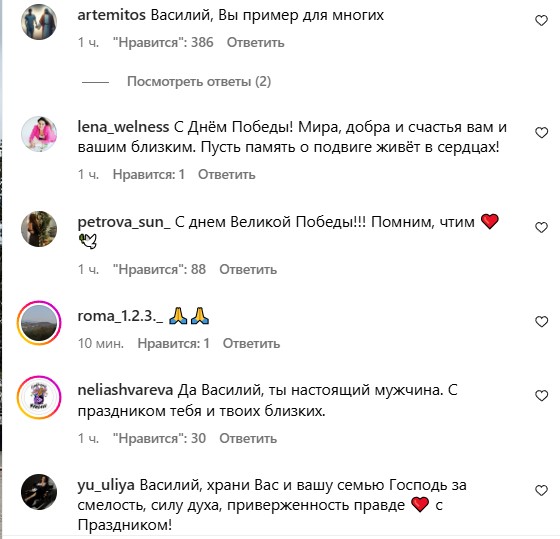Open petrova_sun_ username link
Screen dimensions: 560x539
124,222
